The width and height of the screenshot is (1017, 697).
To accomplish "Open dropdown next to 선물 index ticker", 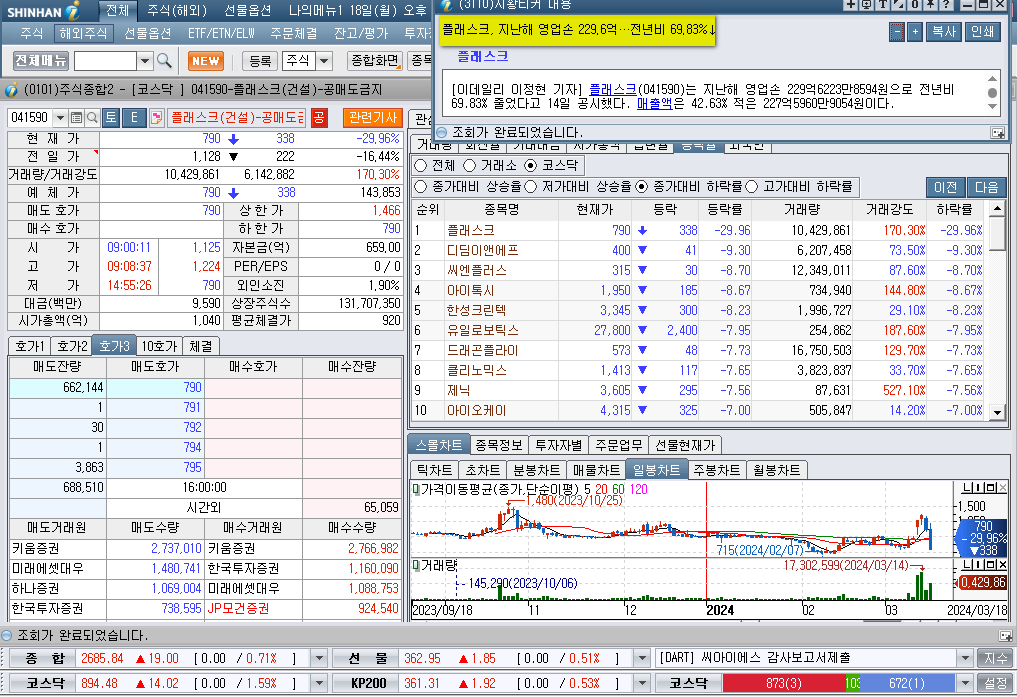I will tap(641, 659).
